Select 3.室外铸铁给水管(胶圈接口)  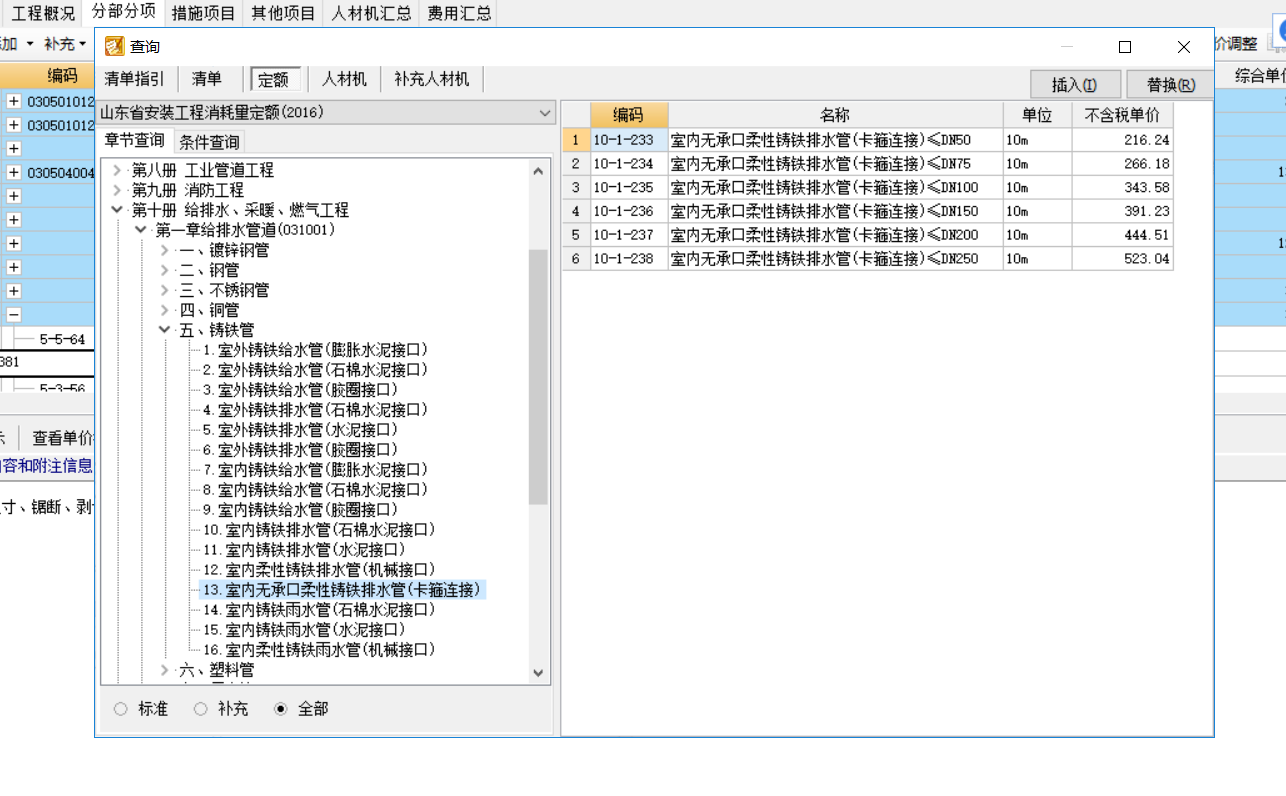(300, 390)
